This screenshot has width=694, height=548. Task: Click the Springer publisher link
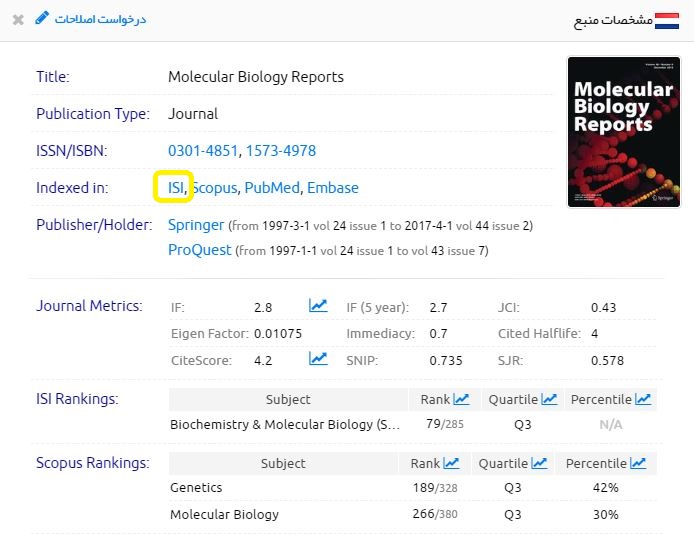pyautogui.click(x=196, y=225)
